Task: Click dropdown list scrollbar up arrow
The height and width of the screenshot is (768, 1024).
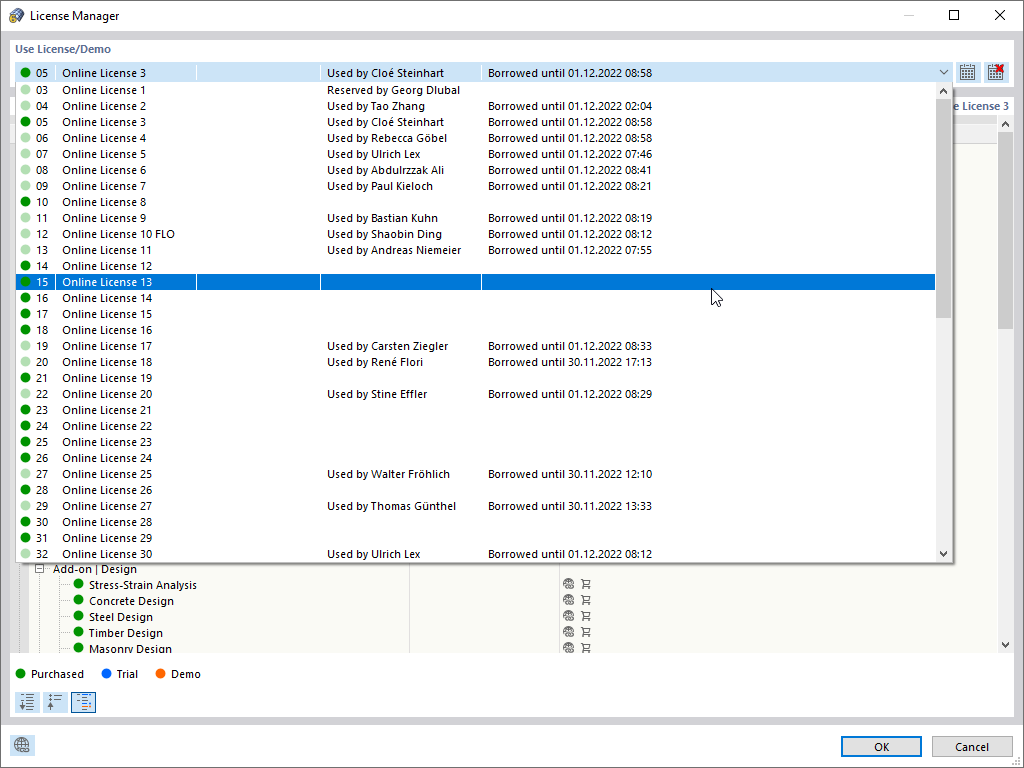Action: click(x=943, y=91)
